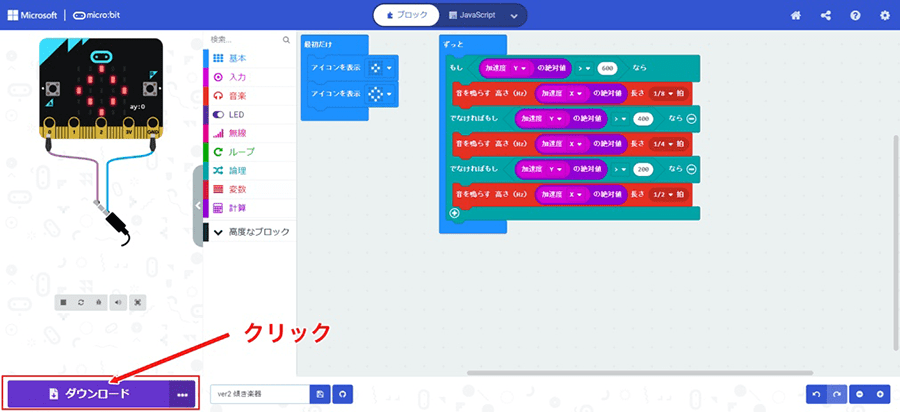Switch to the JavaScript editor tab

472,15
